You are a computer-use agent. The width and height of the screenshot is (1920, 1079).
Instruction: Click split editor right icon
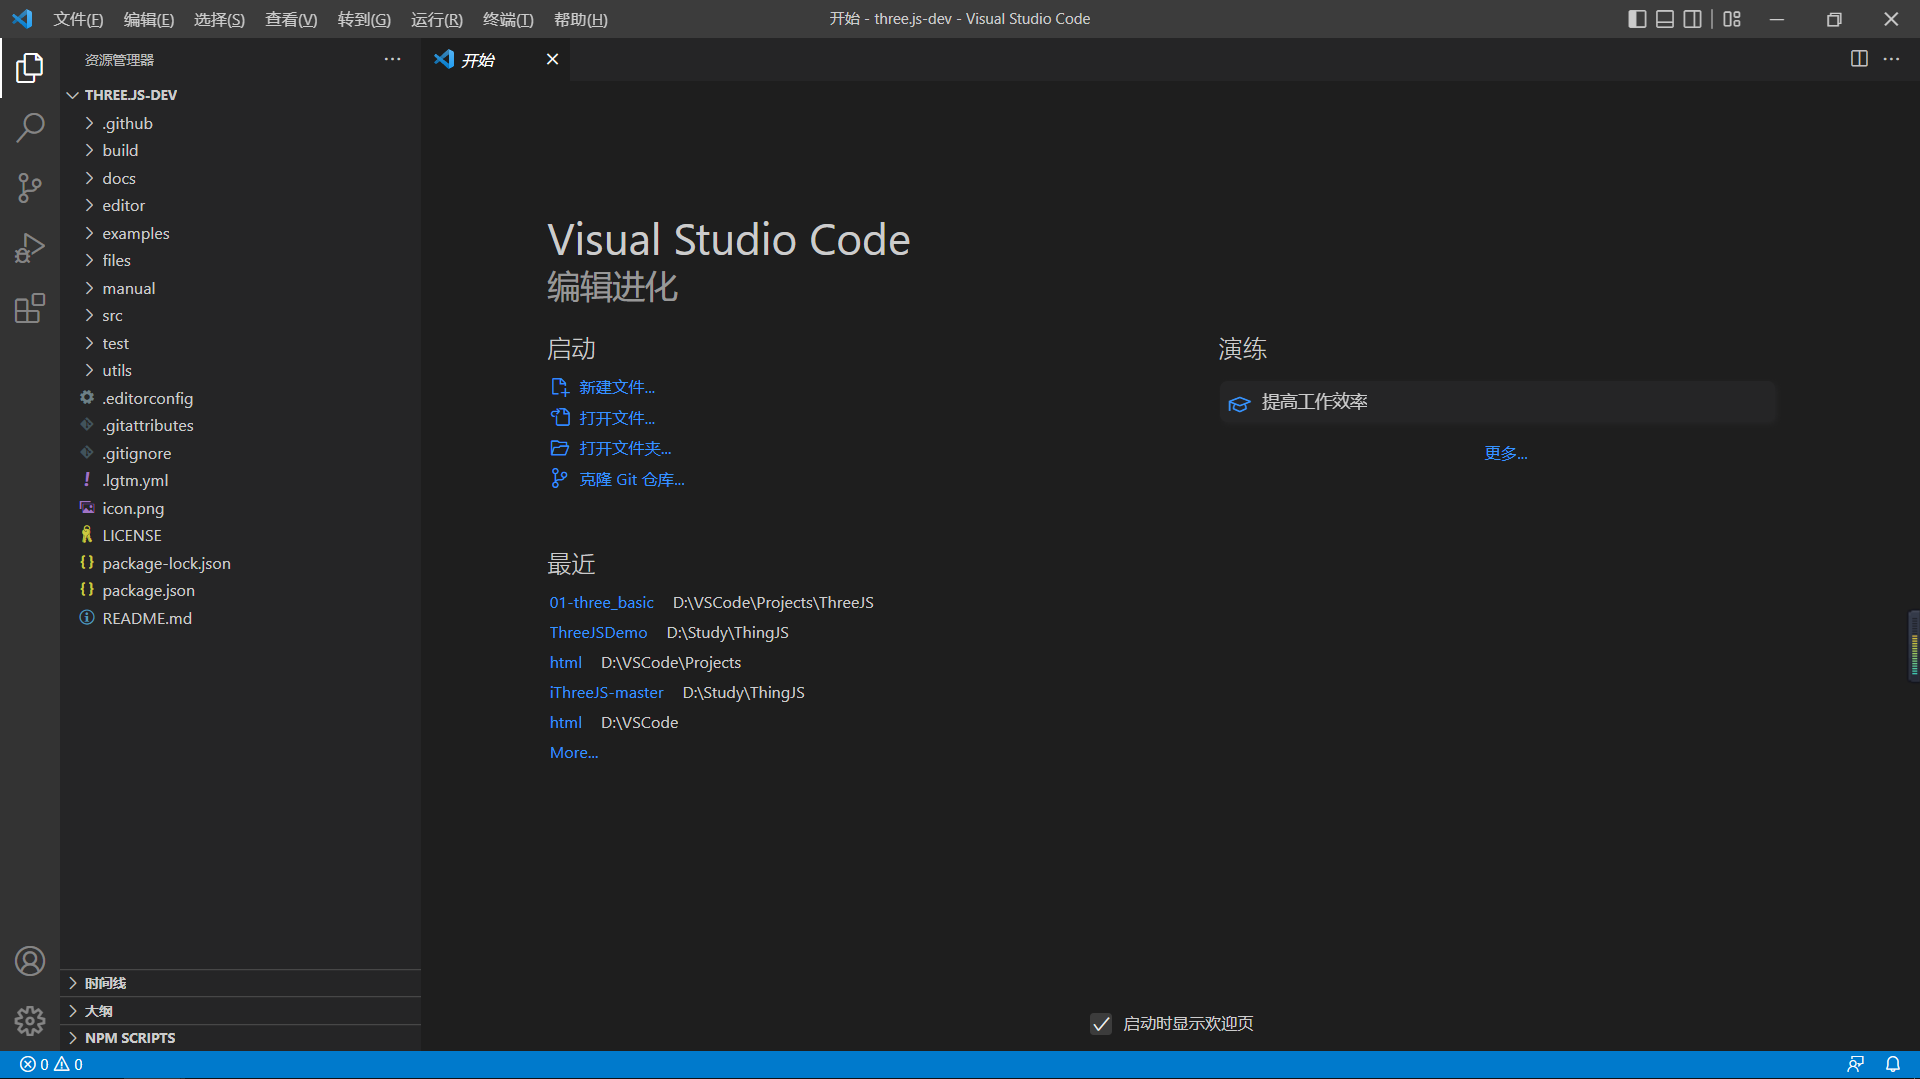(1859, 59)
